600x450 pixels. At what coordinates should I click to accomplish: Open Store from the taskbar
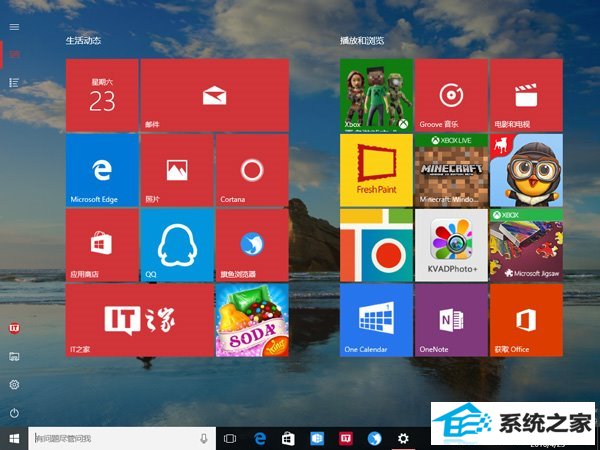pos(288,439)
